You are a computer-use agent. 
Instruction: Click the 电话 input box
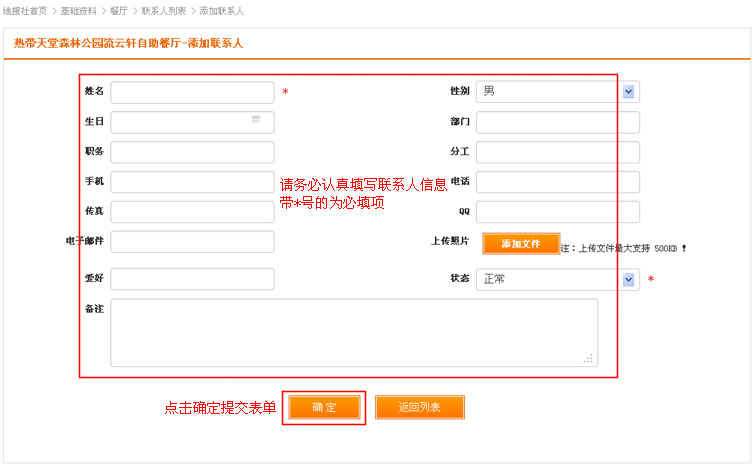(557, 182)
